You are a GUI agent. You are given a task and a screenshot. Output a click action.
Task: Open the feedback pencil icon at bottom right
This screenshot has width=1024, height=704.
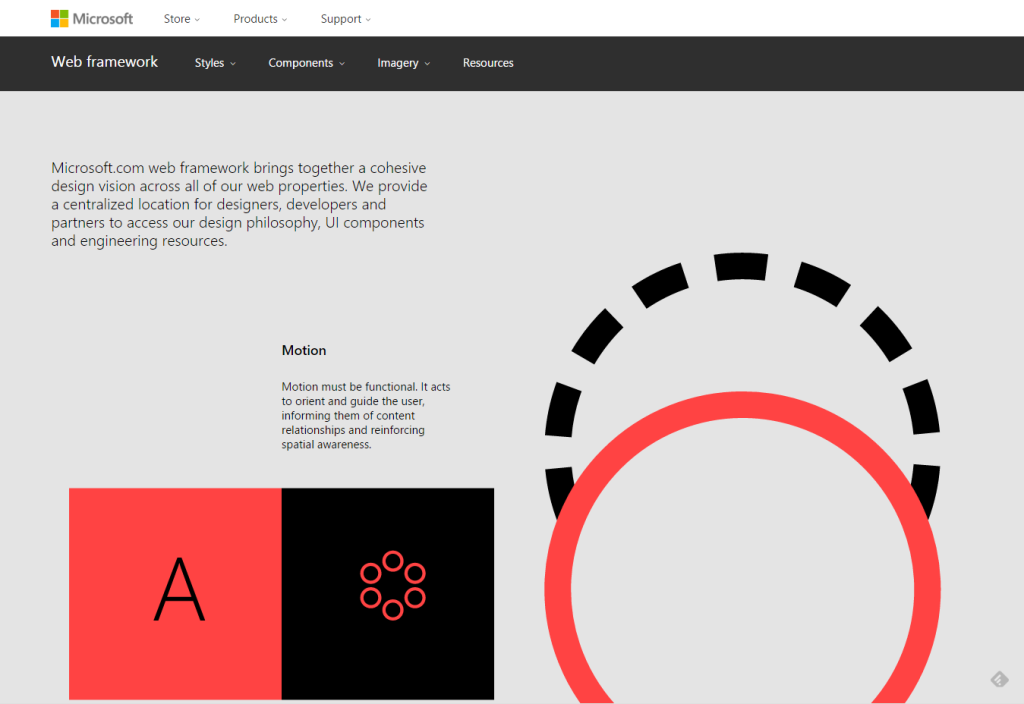pos(999,679)
